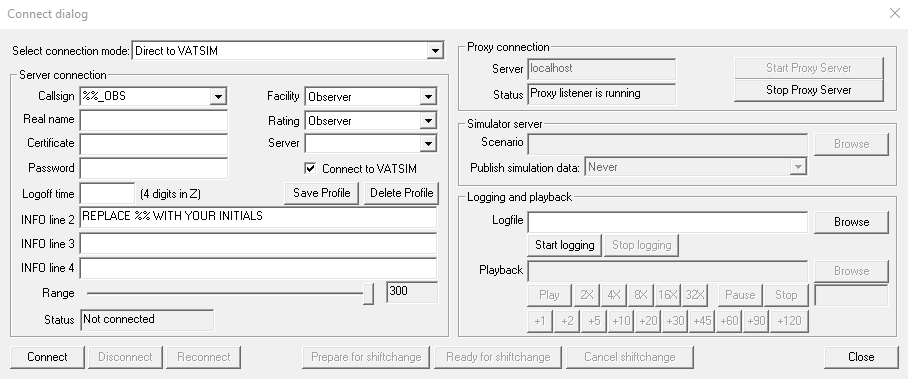Viewport: 908px width, 379px height.
Task: Expand the Callsign combo box
Action: point(218,96)
